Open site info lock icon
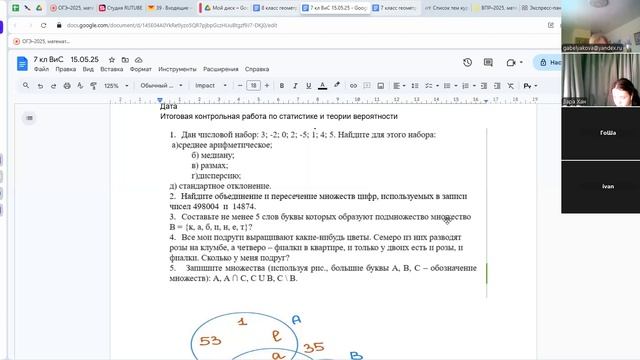The width and height of the screenshot is (640, 360). coord(59,25)
